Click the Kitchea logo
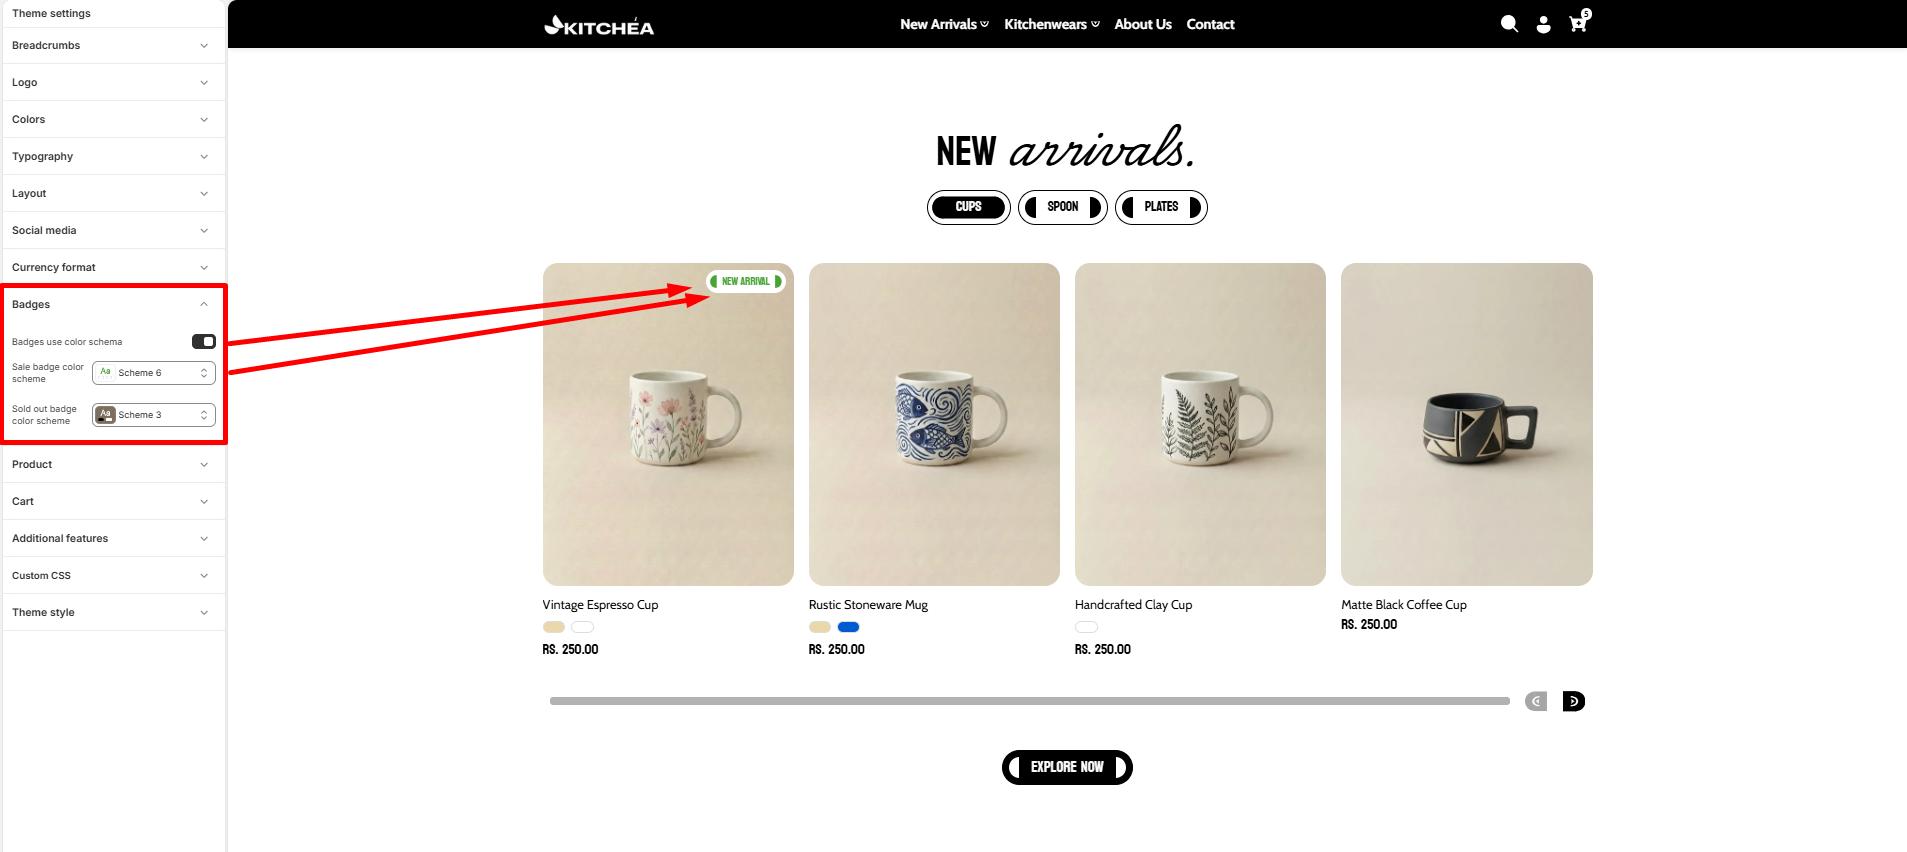Screen dimensions: 1907x852 tap(599, 25)
